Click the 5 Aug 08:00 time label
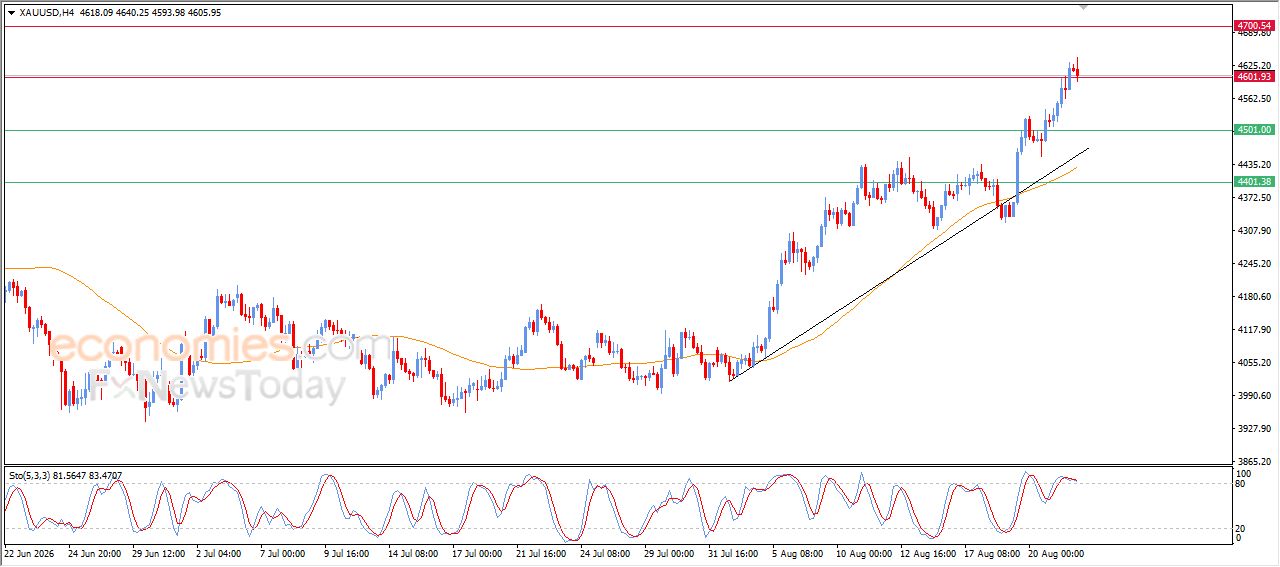This screenshot has width=1280, height=567. click(x=797, y=553)
